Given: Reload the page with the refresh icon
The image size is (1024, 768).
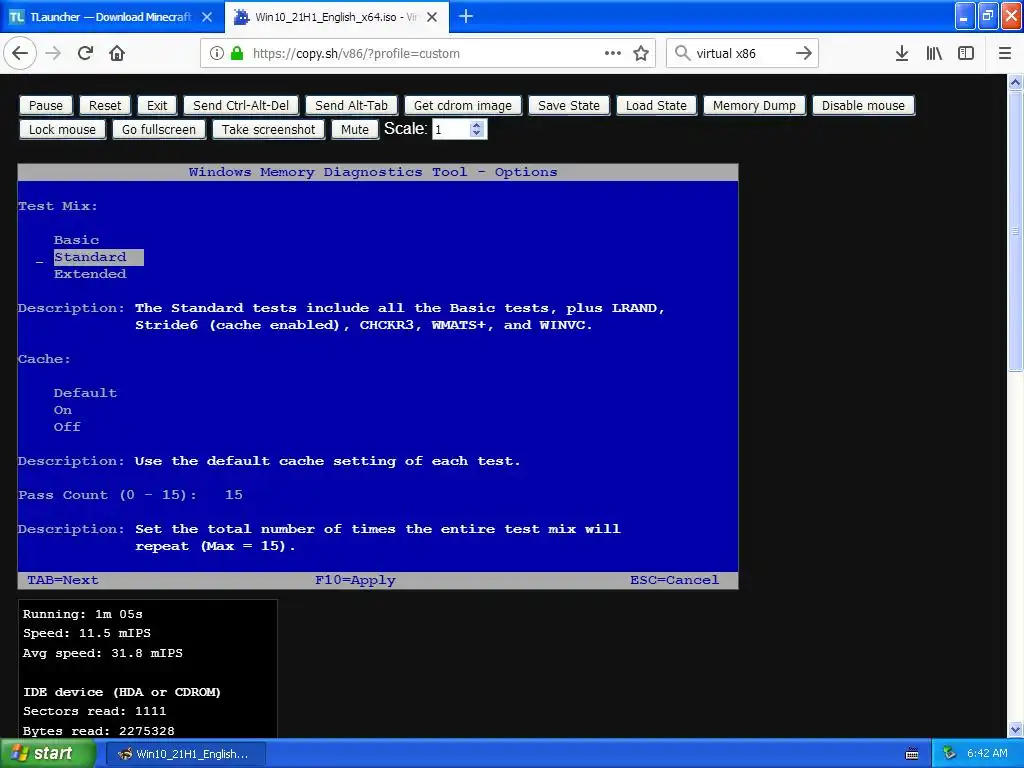Looking at the screenshot, I should tap(86, 54).
